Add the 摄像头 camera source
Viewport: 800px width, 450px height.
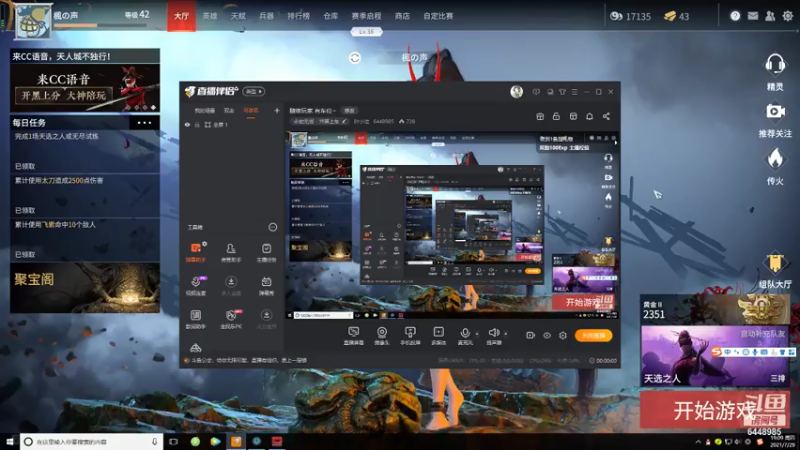tap(382, 336)
